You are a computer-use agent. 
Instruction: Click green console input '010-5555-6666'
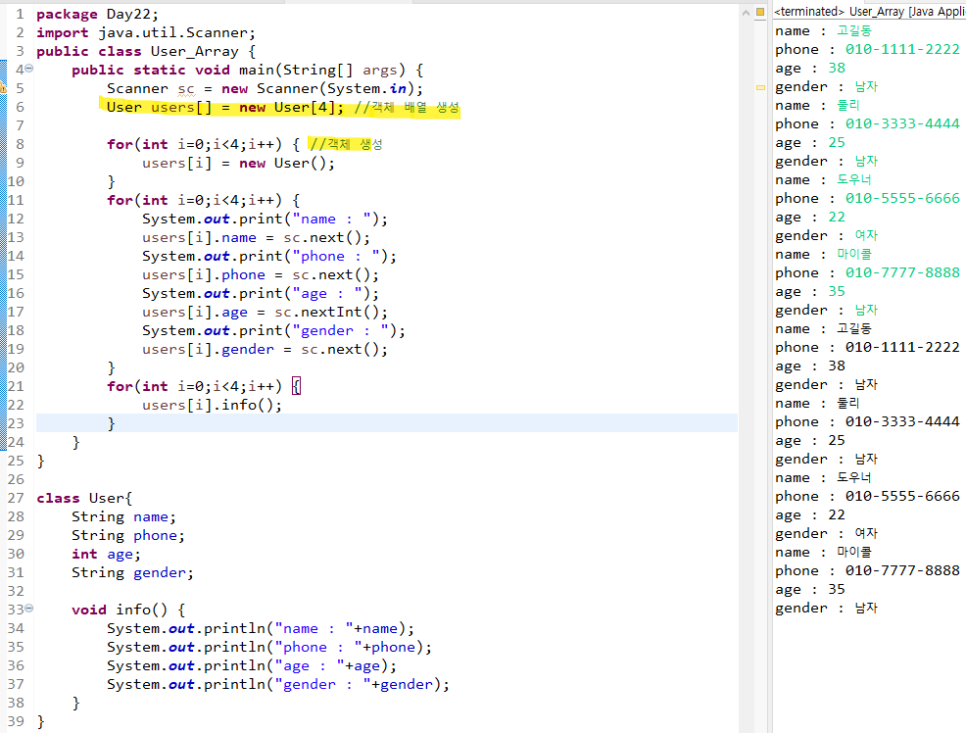point(902,198)
